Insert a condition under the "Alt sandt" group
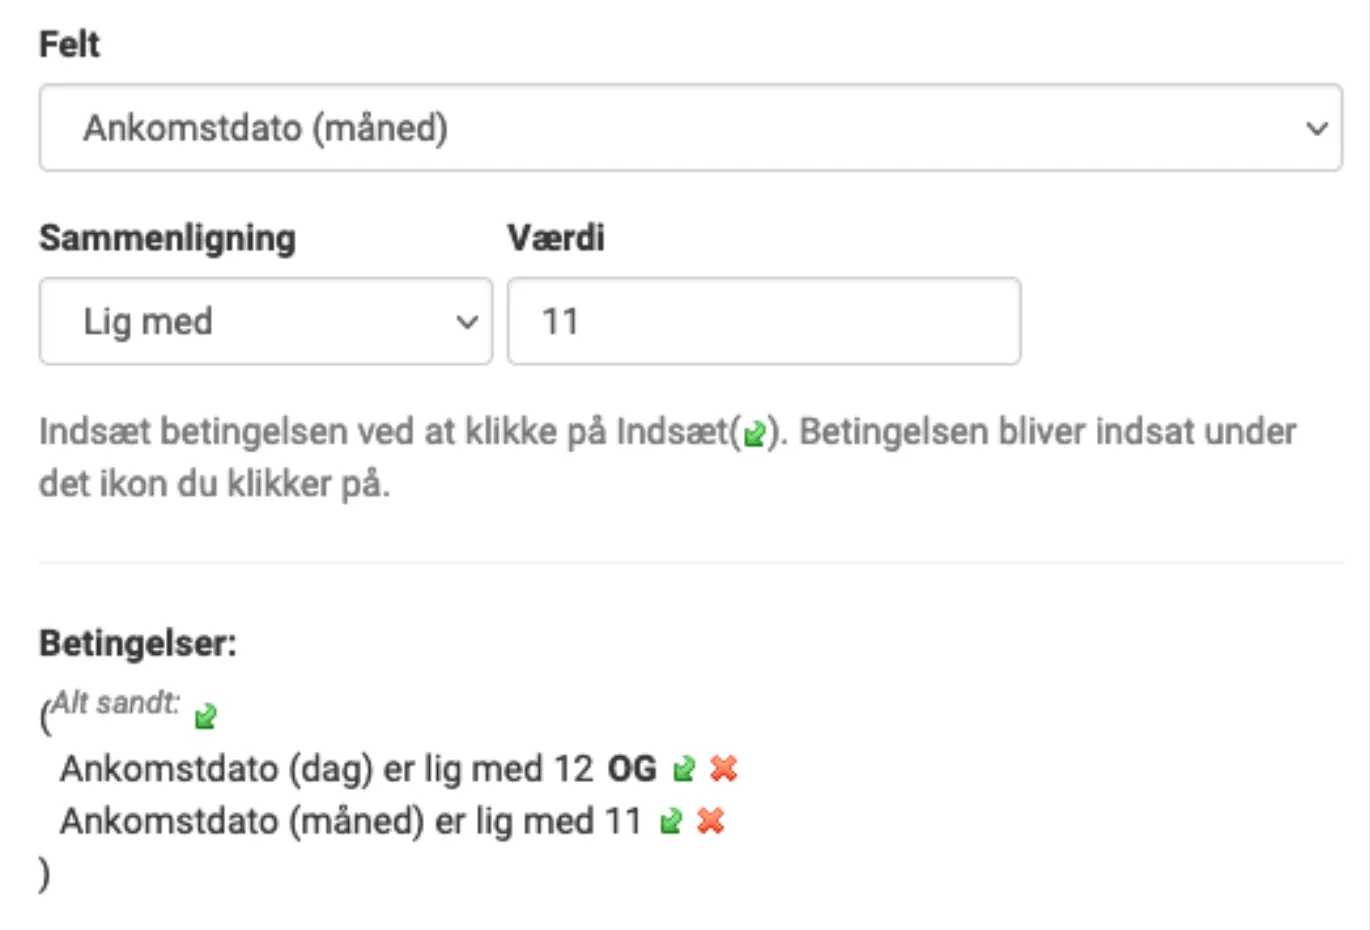 (x=207, y=714)
